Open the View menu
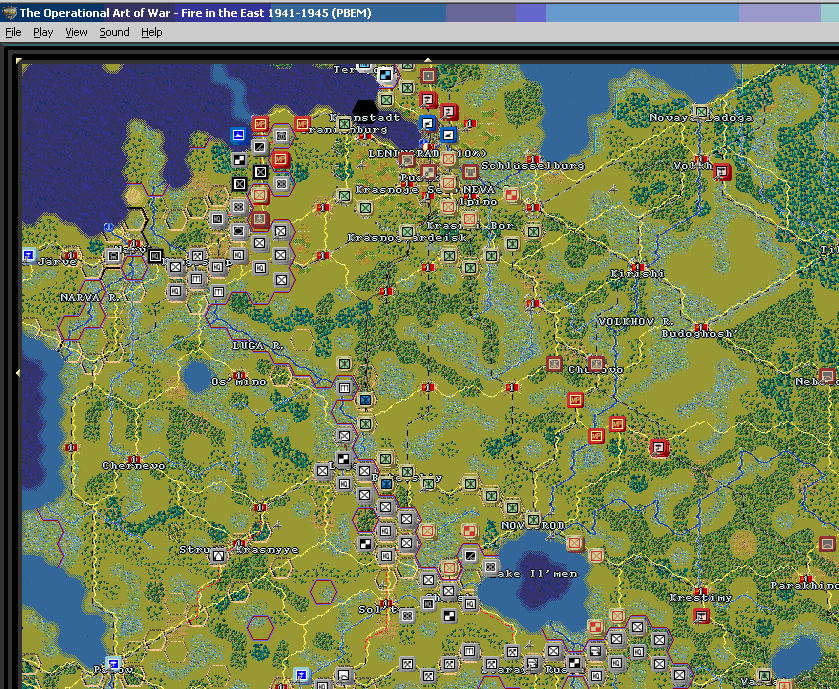The width and height of the screenshot is (839, 689). click(x=76, y=32)
